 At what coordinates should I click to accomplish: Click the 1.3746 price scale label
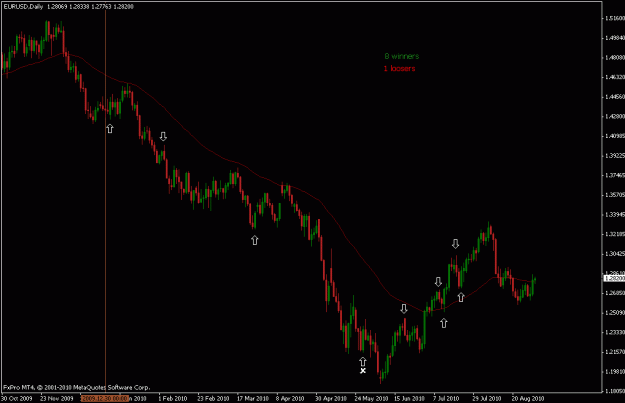click(x=615, y=175)
